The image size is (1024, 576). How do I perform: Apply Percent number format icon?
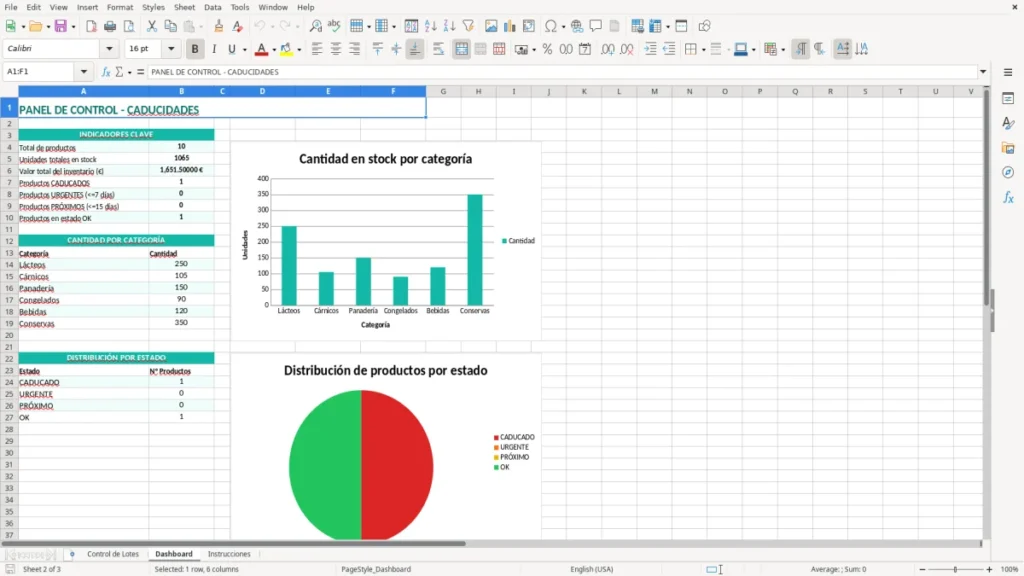click(x=547, y=49)
